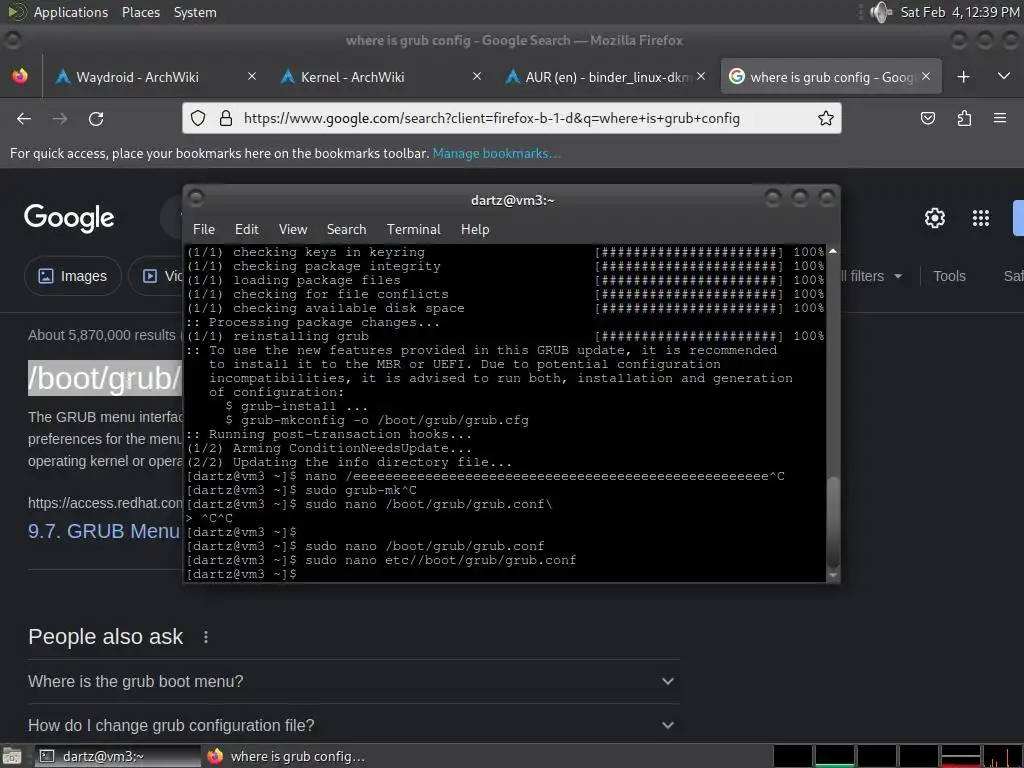The width and height of the screenshot is (1024, 768).
Task: Select the where is grub config tab
Action: [x=831, y=76]
